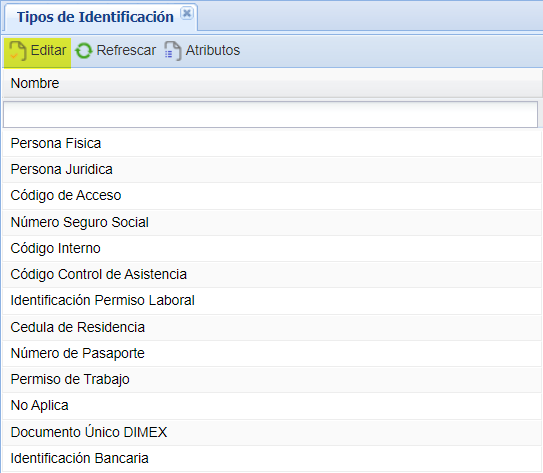Select the Identificación Bancaria row
This screenshot has width=543, height=473.
pyautogui.click(x=272, y=458)
